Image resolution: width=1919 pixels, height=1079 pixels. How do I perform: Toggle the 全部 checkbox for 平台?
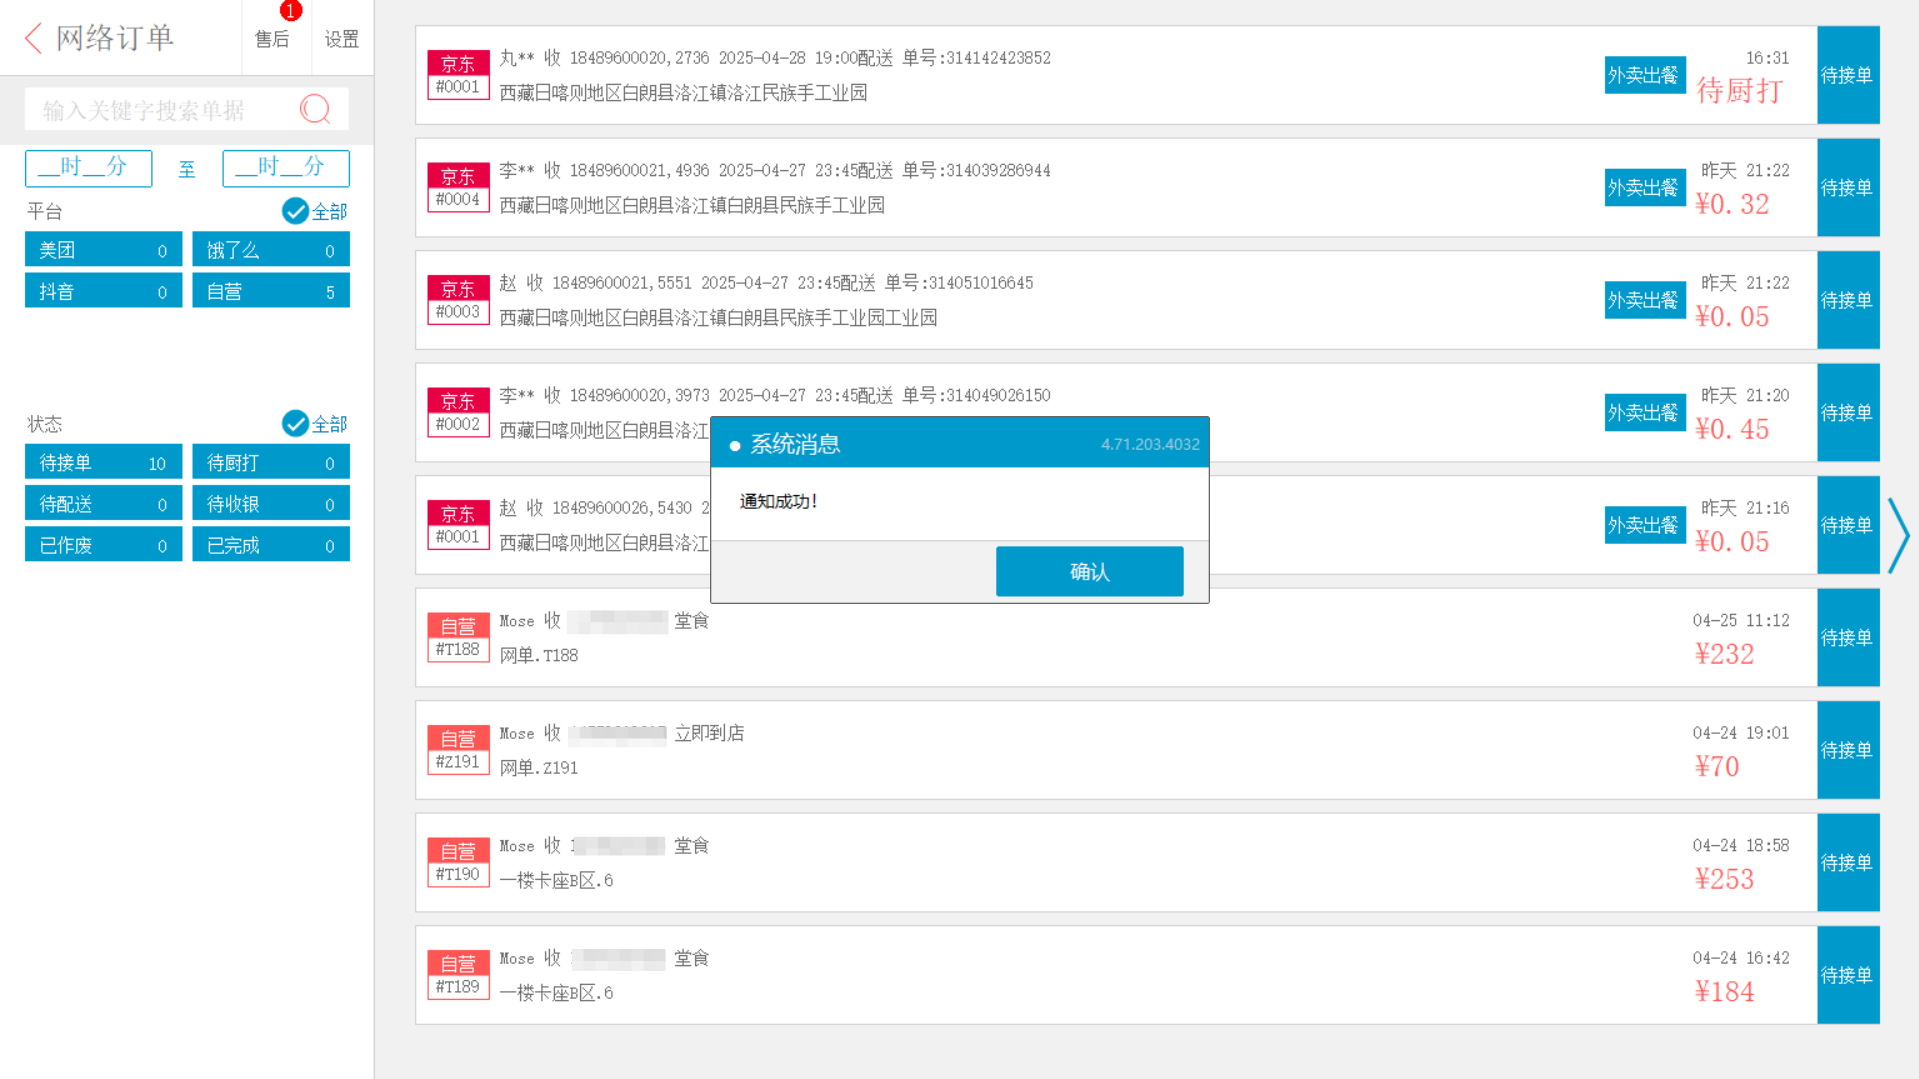click(296, 211)
